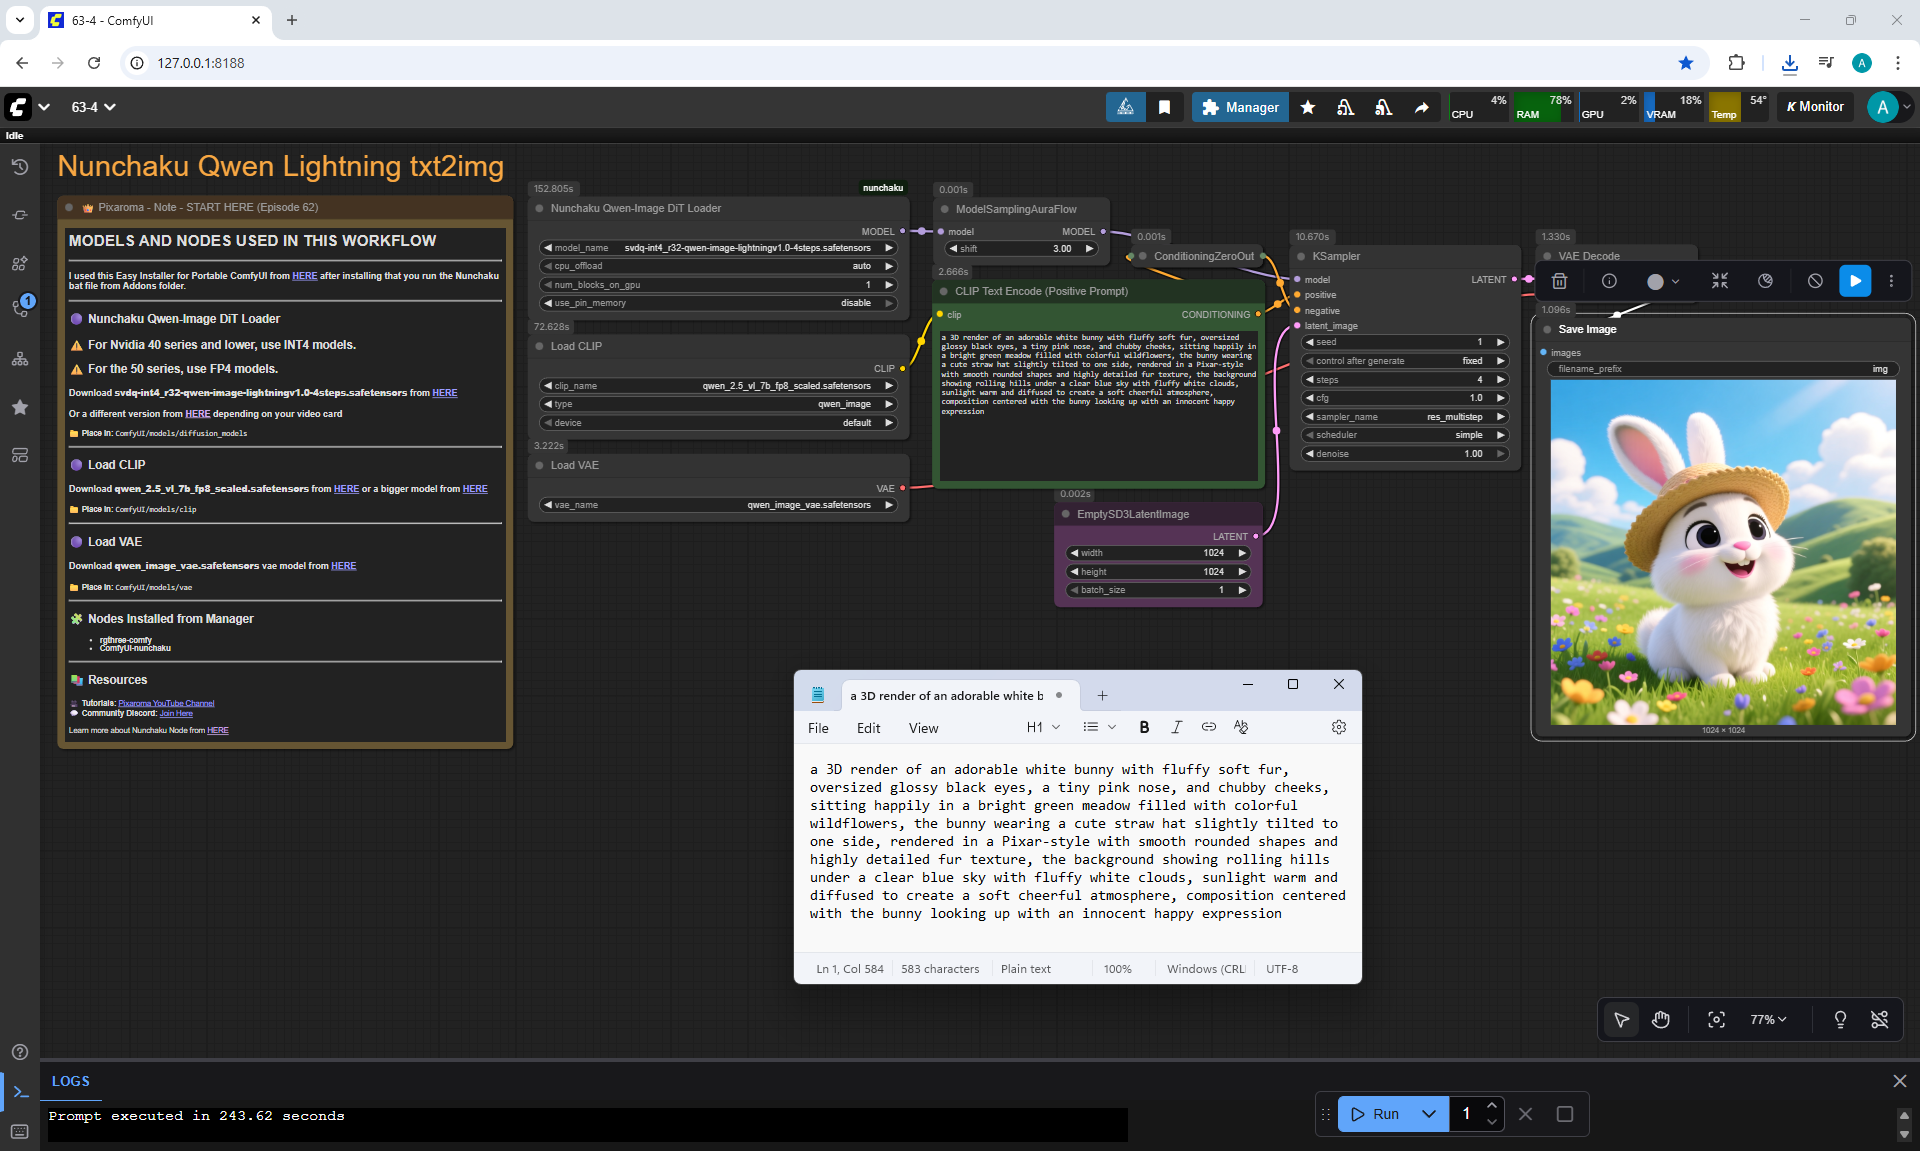Open the node color picker dropdown

click(x=1663, y=281)
